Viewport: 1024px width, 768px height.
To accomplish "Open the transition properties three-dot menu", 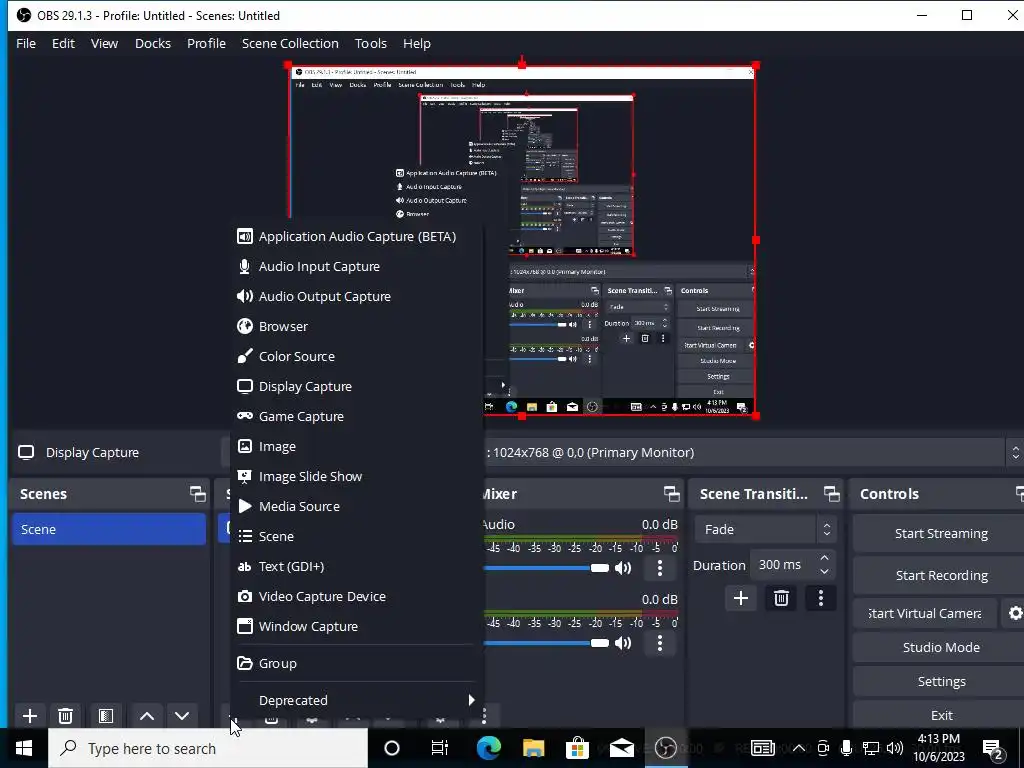I will pyautogui.click(x=821, y=598).
